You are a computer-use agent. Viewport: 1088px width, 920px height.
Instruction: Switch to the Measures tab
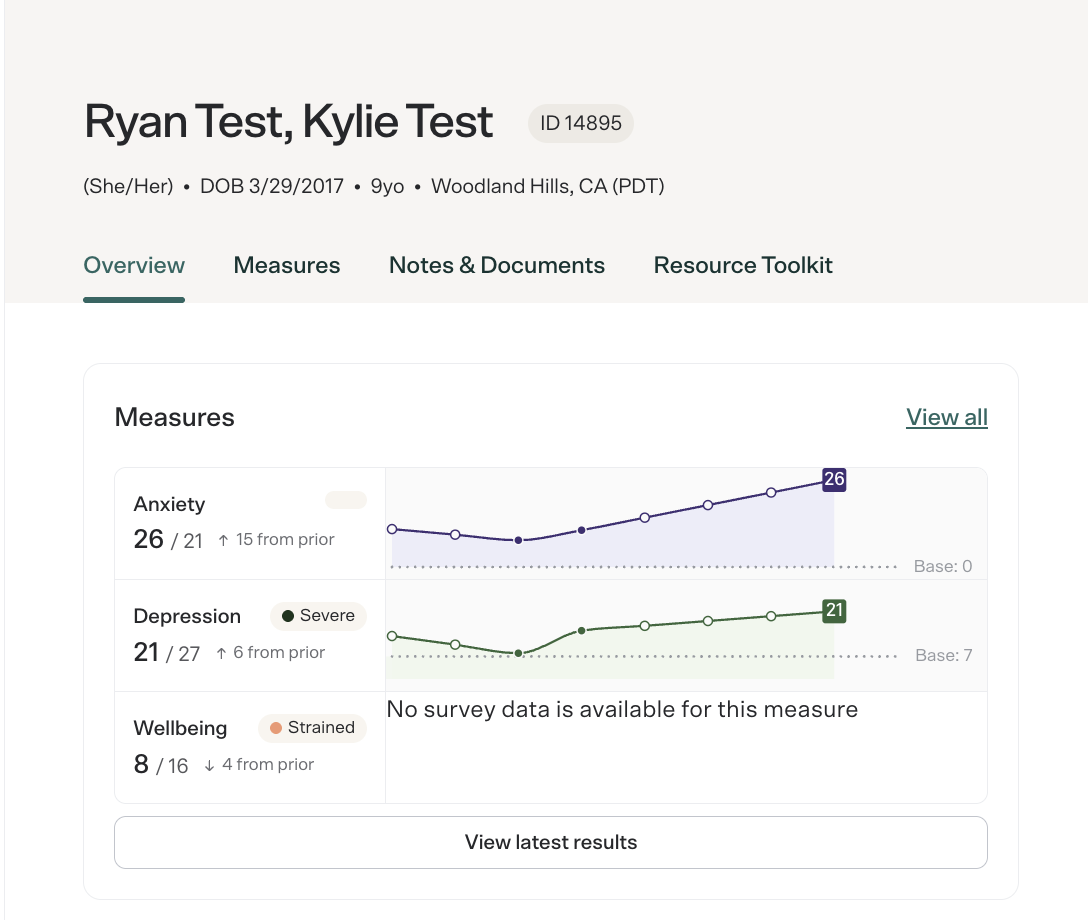coord(287,265)
